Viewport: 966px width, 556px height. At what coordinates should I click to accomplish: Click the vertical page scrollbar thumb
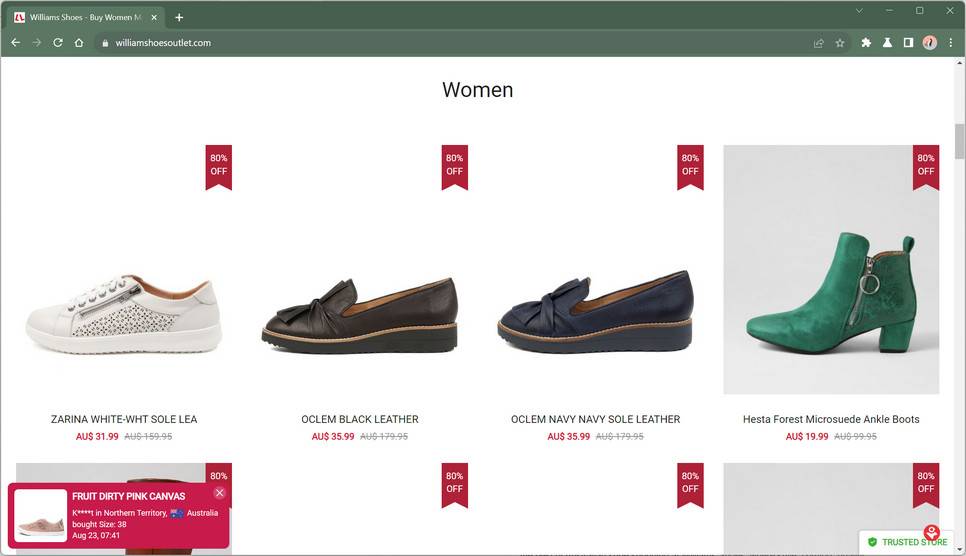(x=960, y=141)
